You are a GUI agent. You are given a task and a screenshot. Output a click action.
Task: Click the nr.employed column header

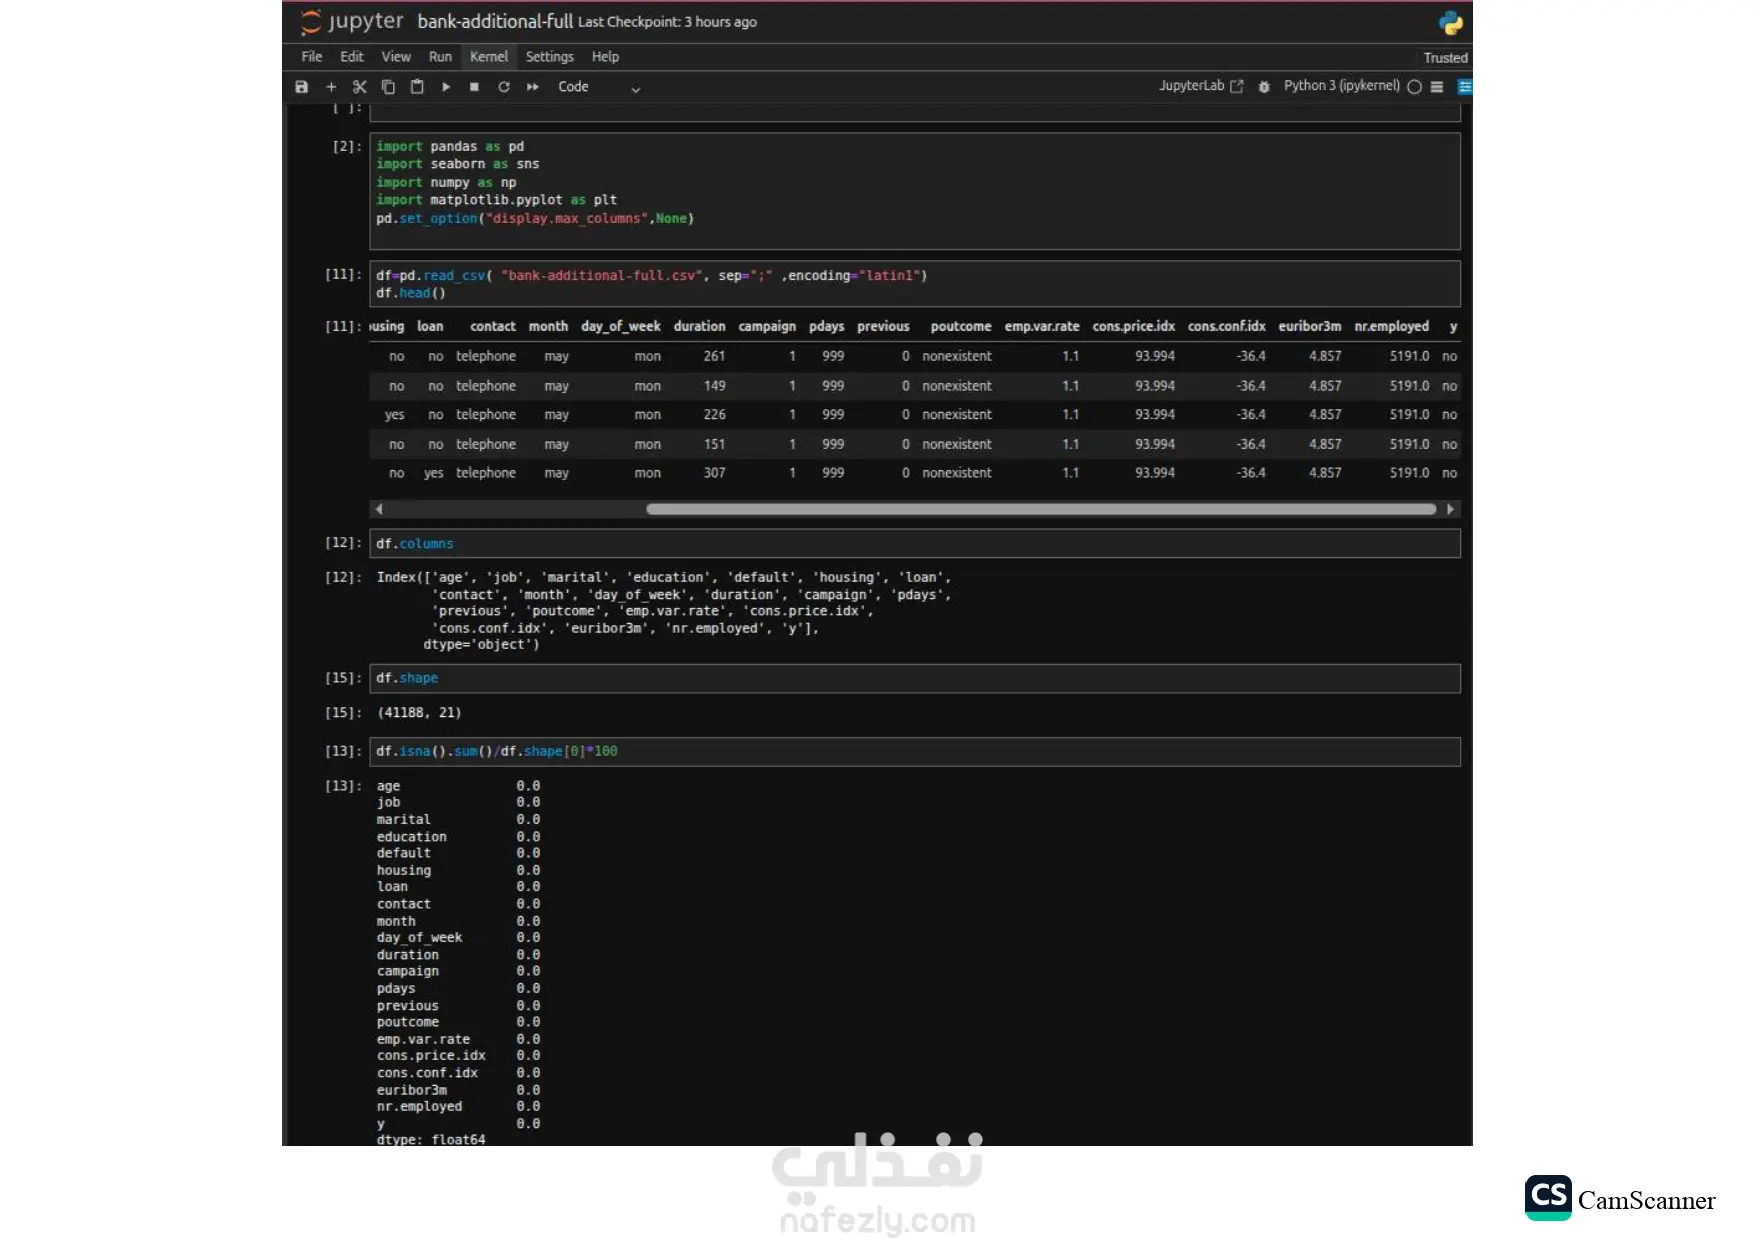[1391, 326]
